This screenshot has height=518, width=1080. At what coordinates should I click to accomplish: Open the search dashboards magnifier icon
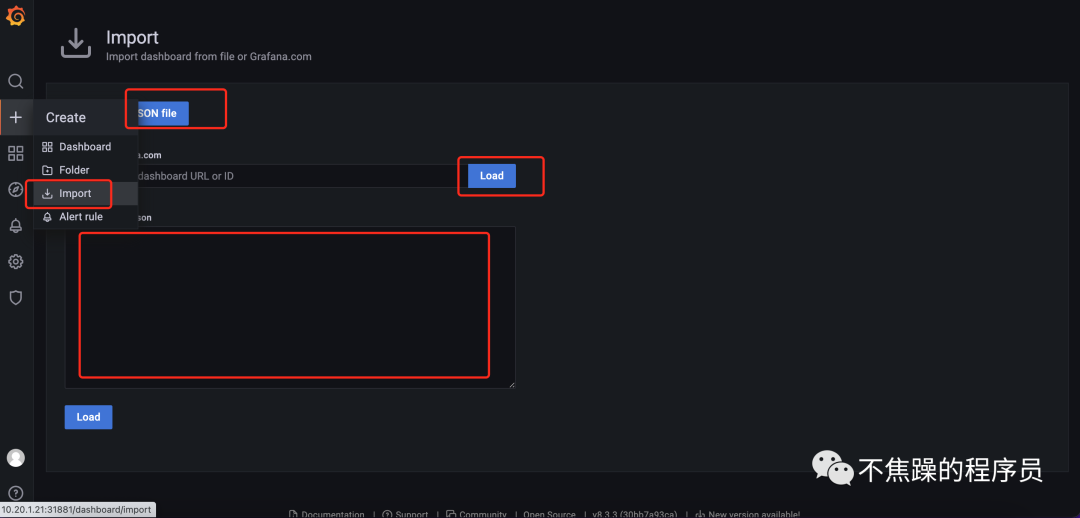pos(15,81)
